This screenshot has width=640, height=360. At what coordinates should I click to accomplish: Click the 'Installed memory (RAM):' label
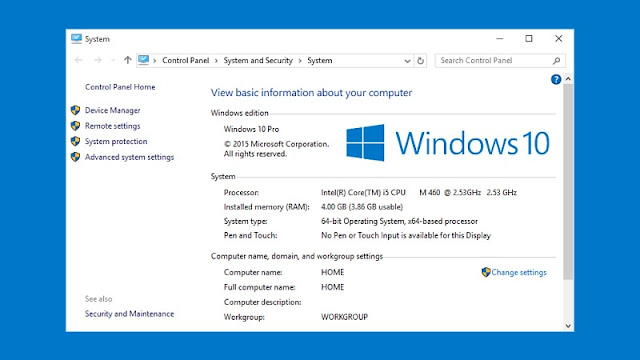pyautogui.click(x=267, y=207)
